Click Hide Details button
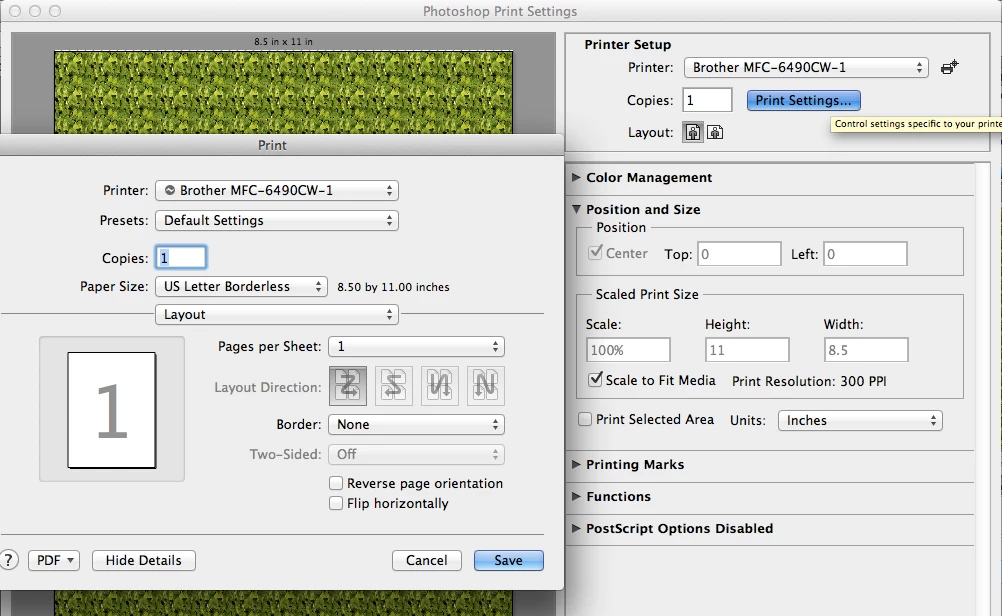 [144, 560]
